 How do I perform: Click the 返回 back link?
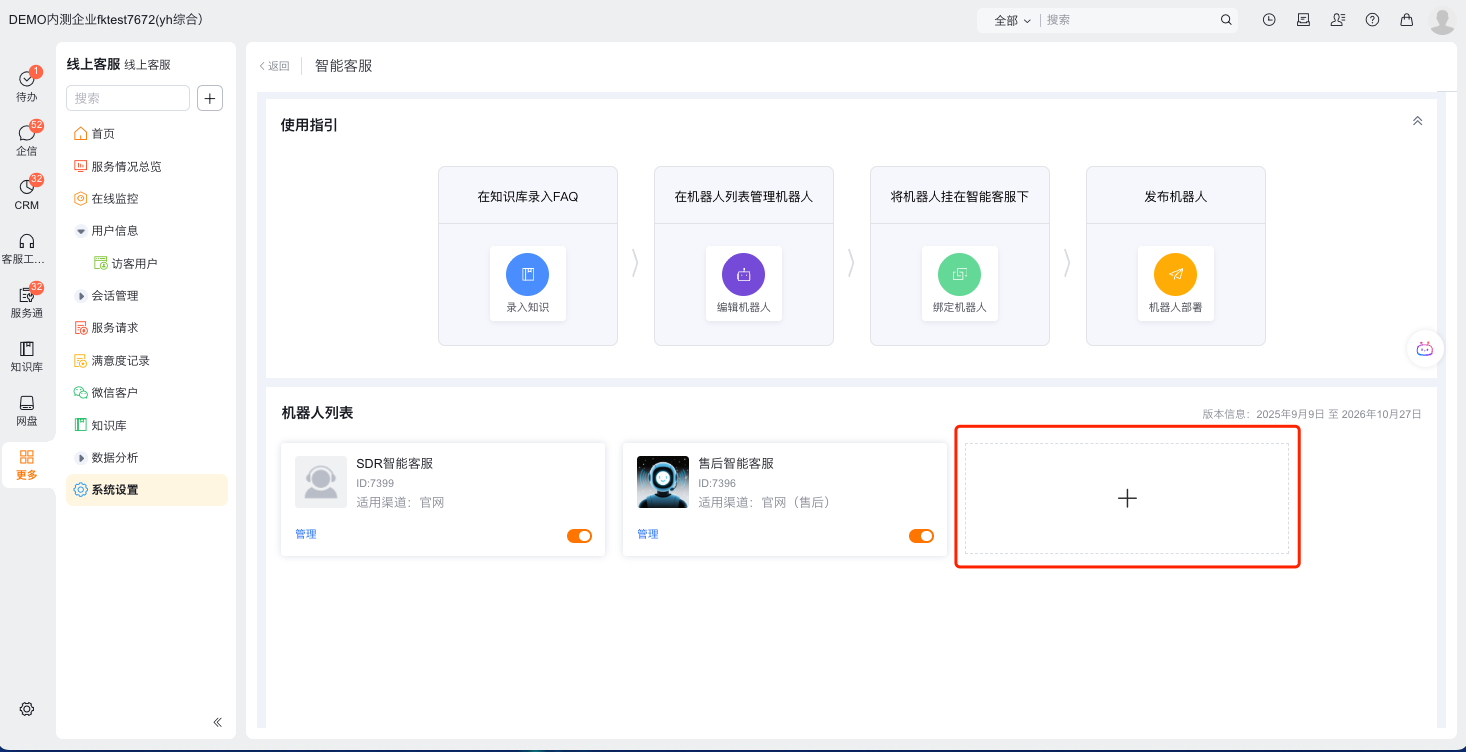pyautogui.click(x=274, y=66)
